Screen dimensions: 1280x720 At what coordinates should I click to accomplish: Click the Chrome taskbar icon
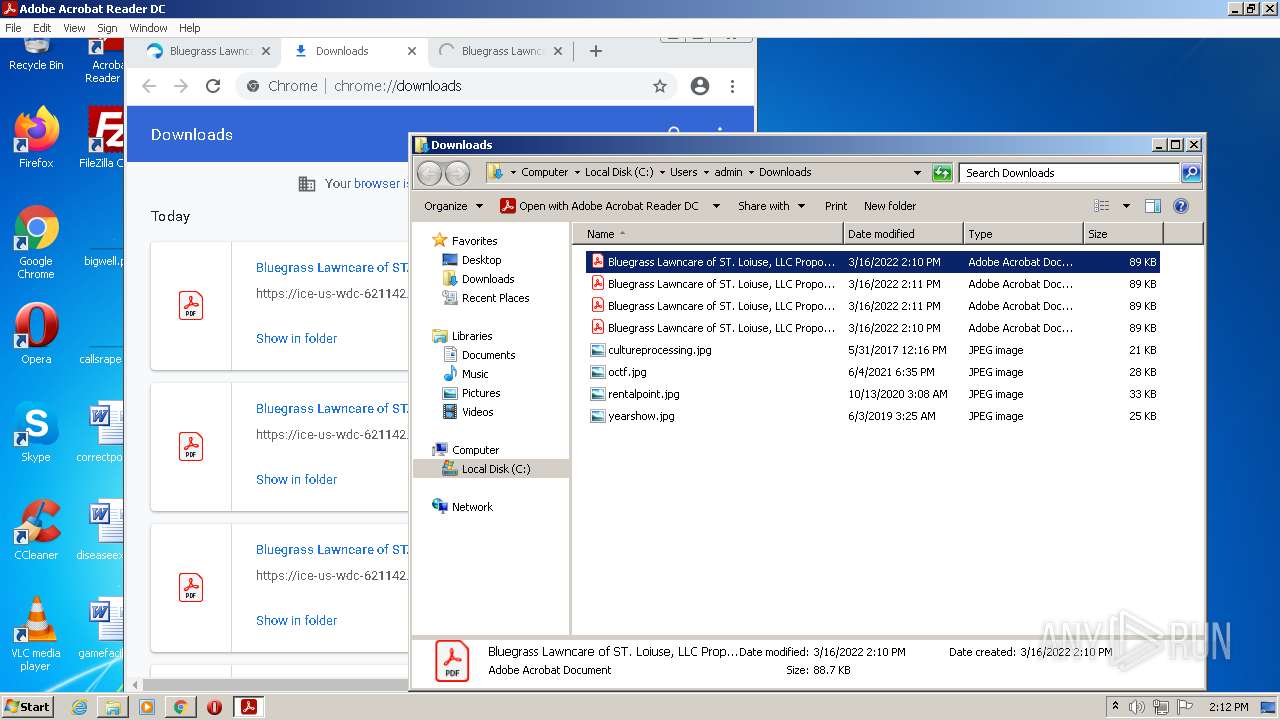181,707
